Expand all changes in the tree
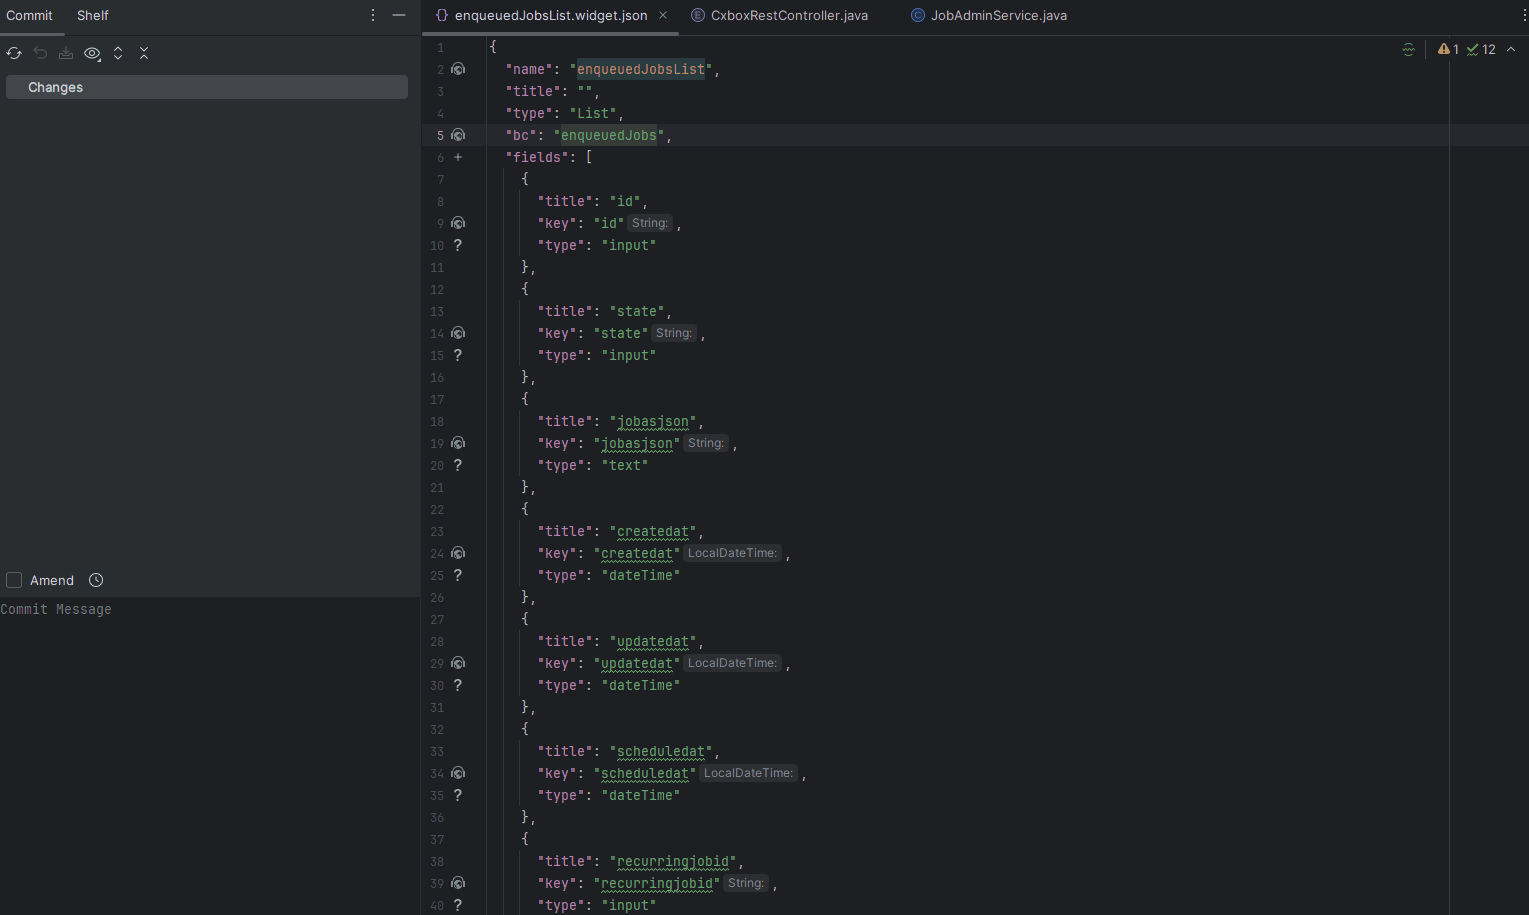Viewport: 1529px width, 915px height. coord(118,53)
